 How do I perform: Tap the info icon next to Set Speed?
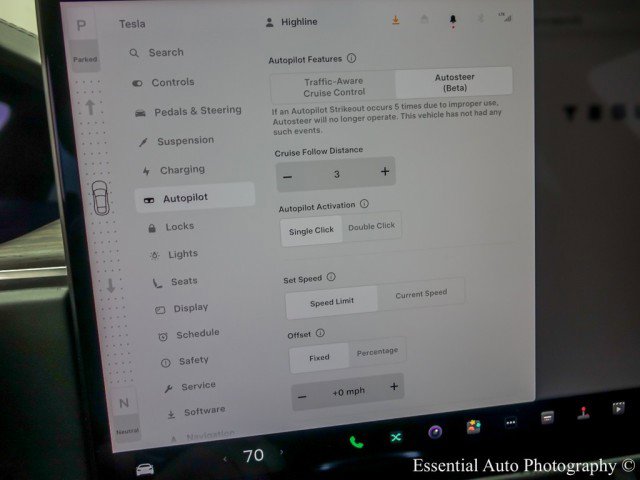(331, 277)
